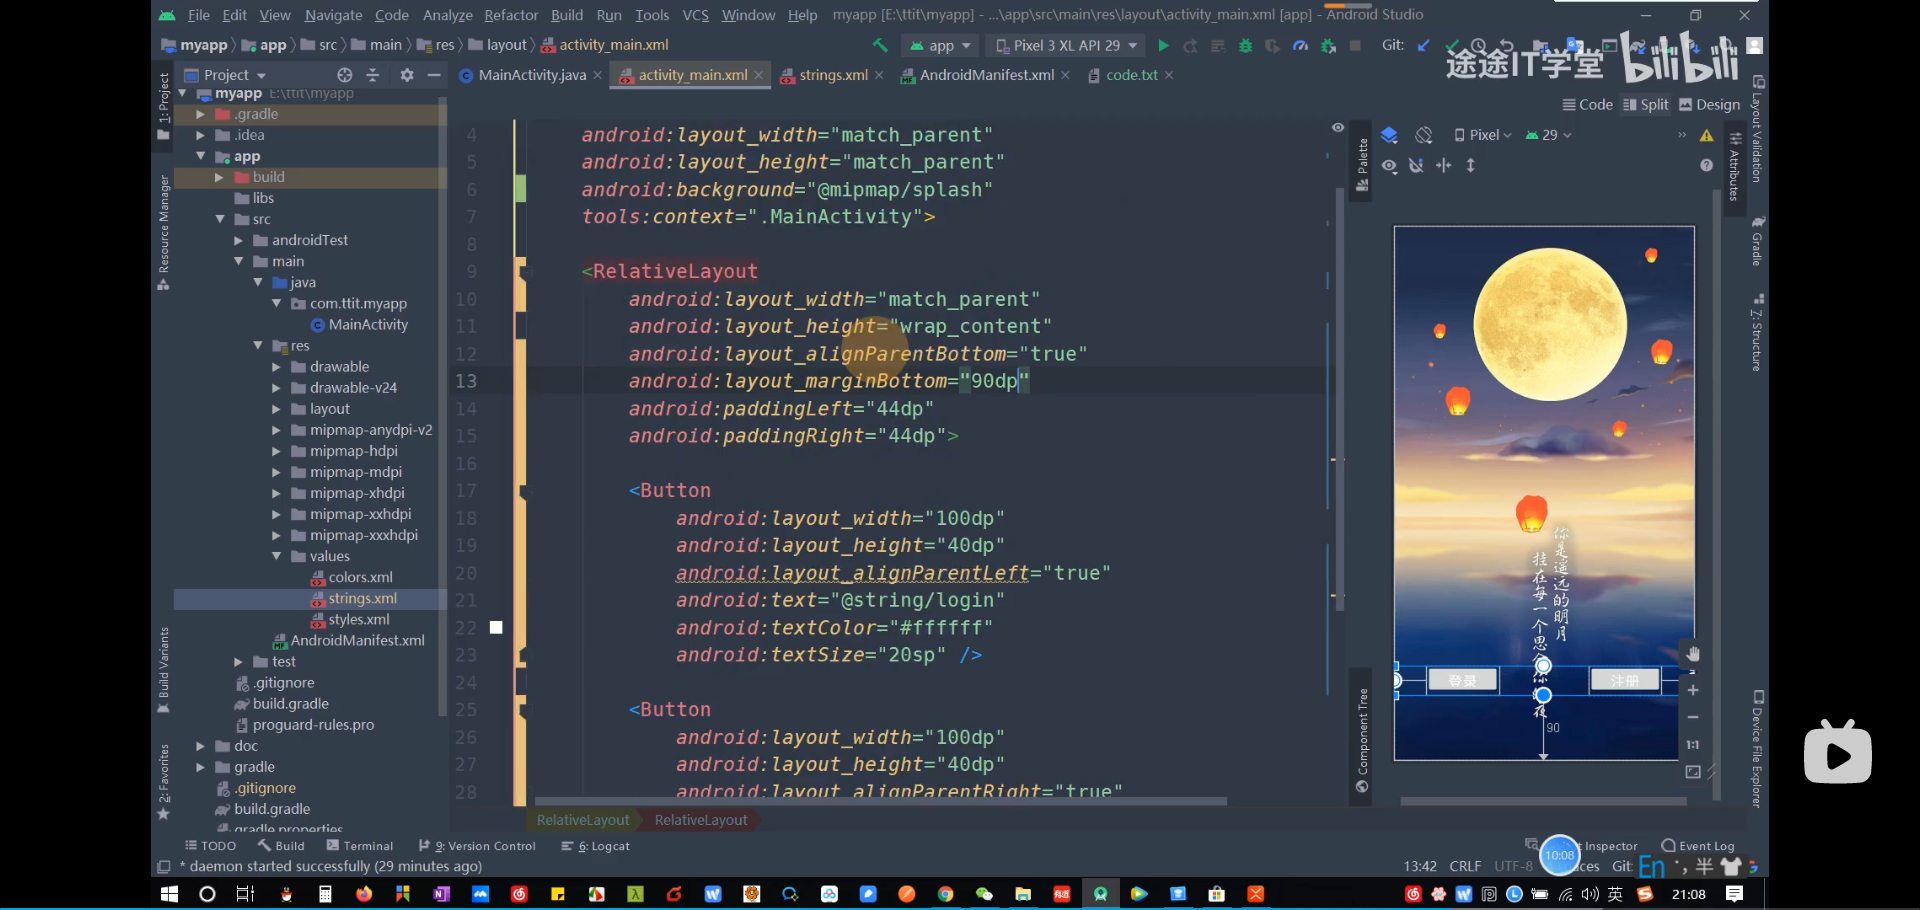Click the Apply Changes and Restart Activity icon
This screenshot has height=910, width=1920.
(1190, 46)
